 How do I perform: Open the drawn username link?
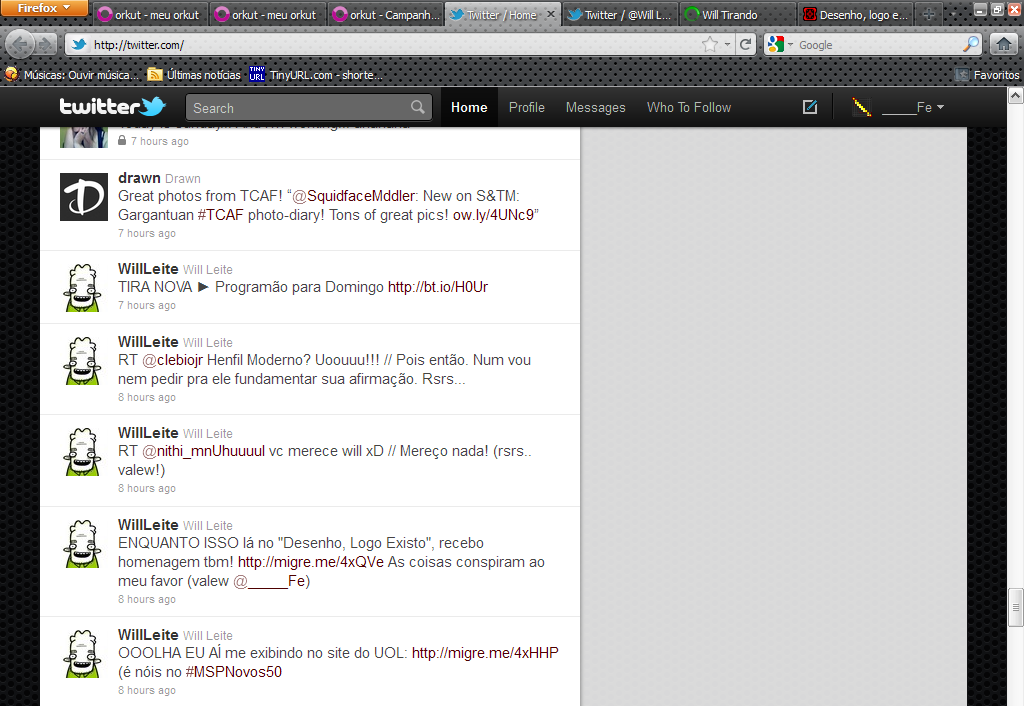pyautogui.click(x=139, y=178)
